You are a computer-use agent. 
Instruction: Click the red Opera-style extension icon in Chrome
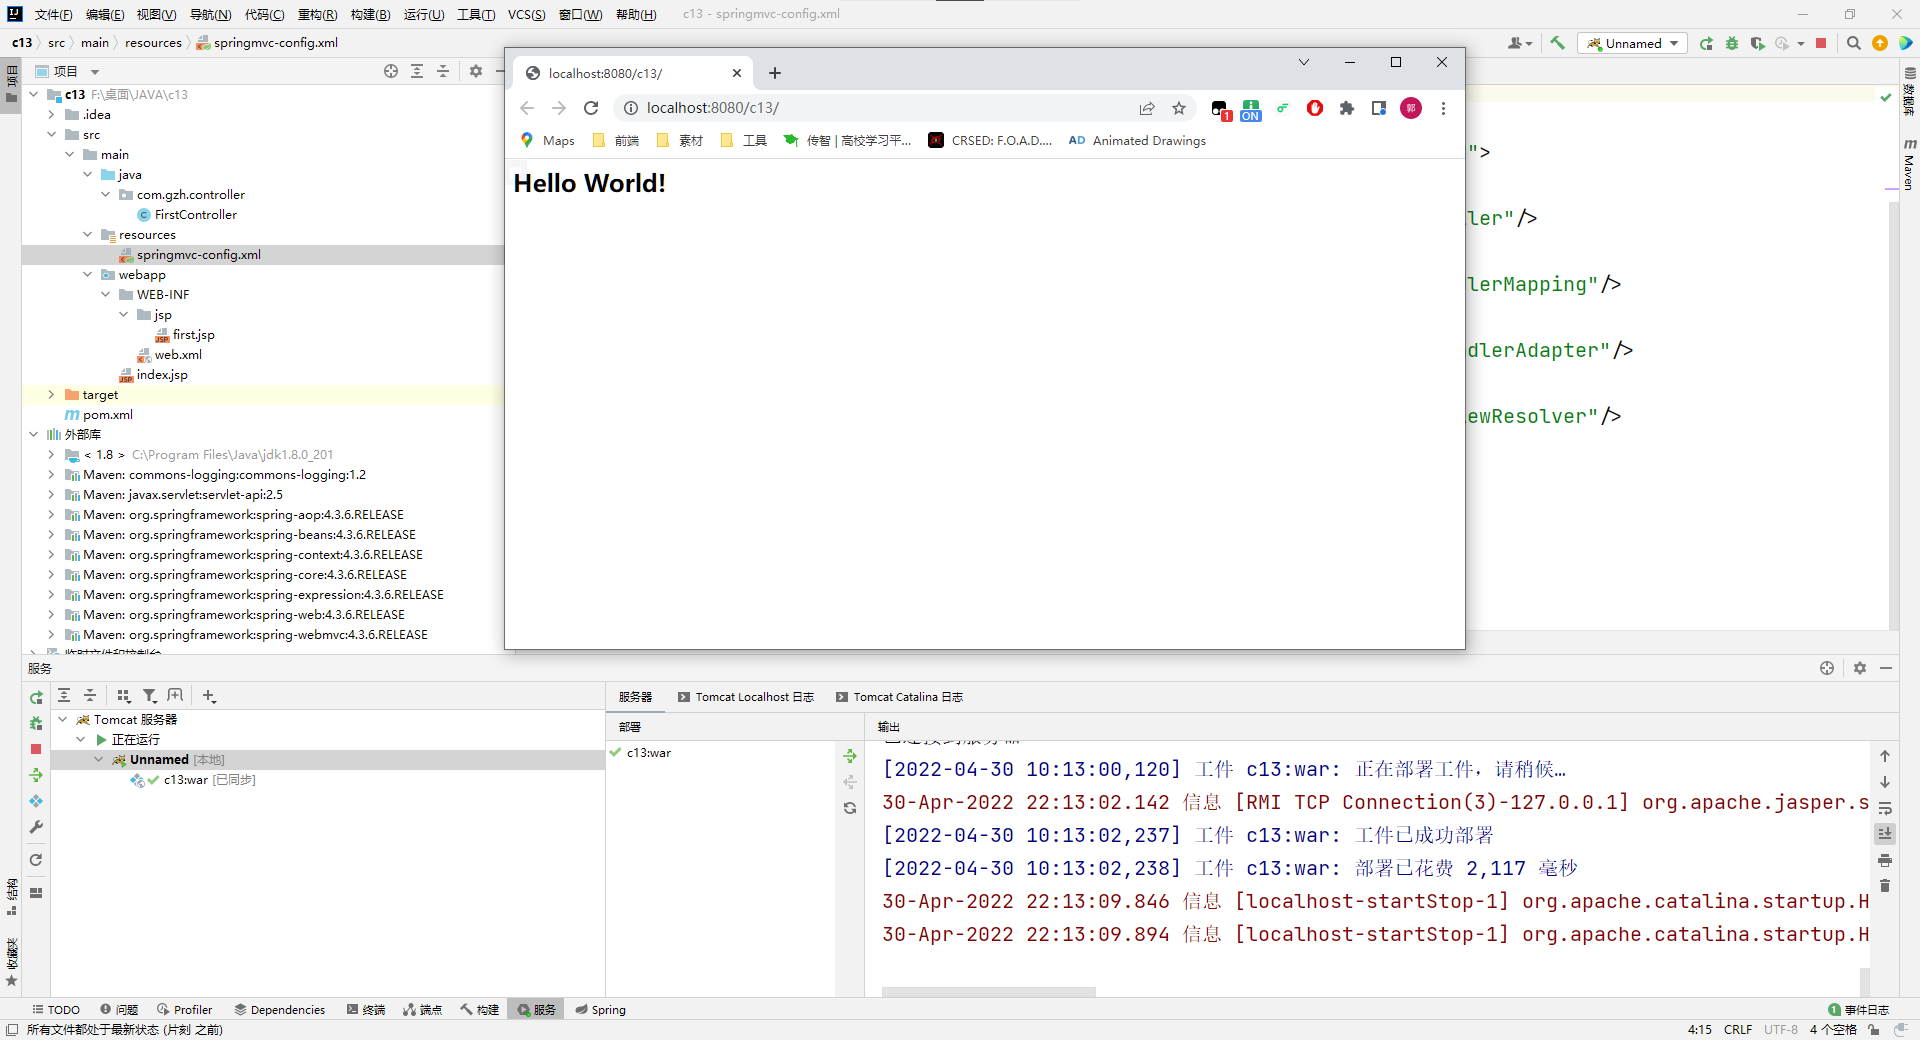[1315, 108]
